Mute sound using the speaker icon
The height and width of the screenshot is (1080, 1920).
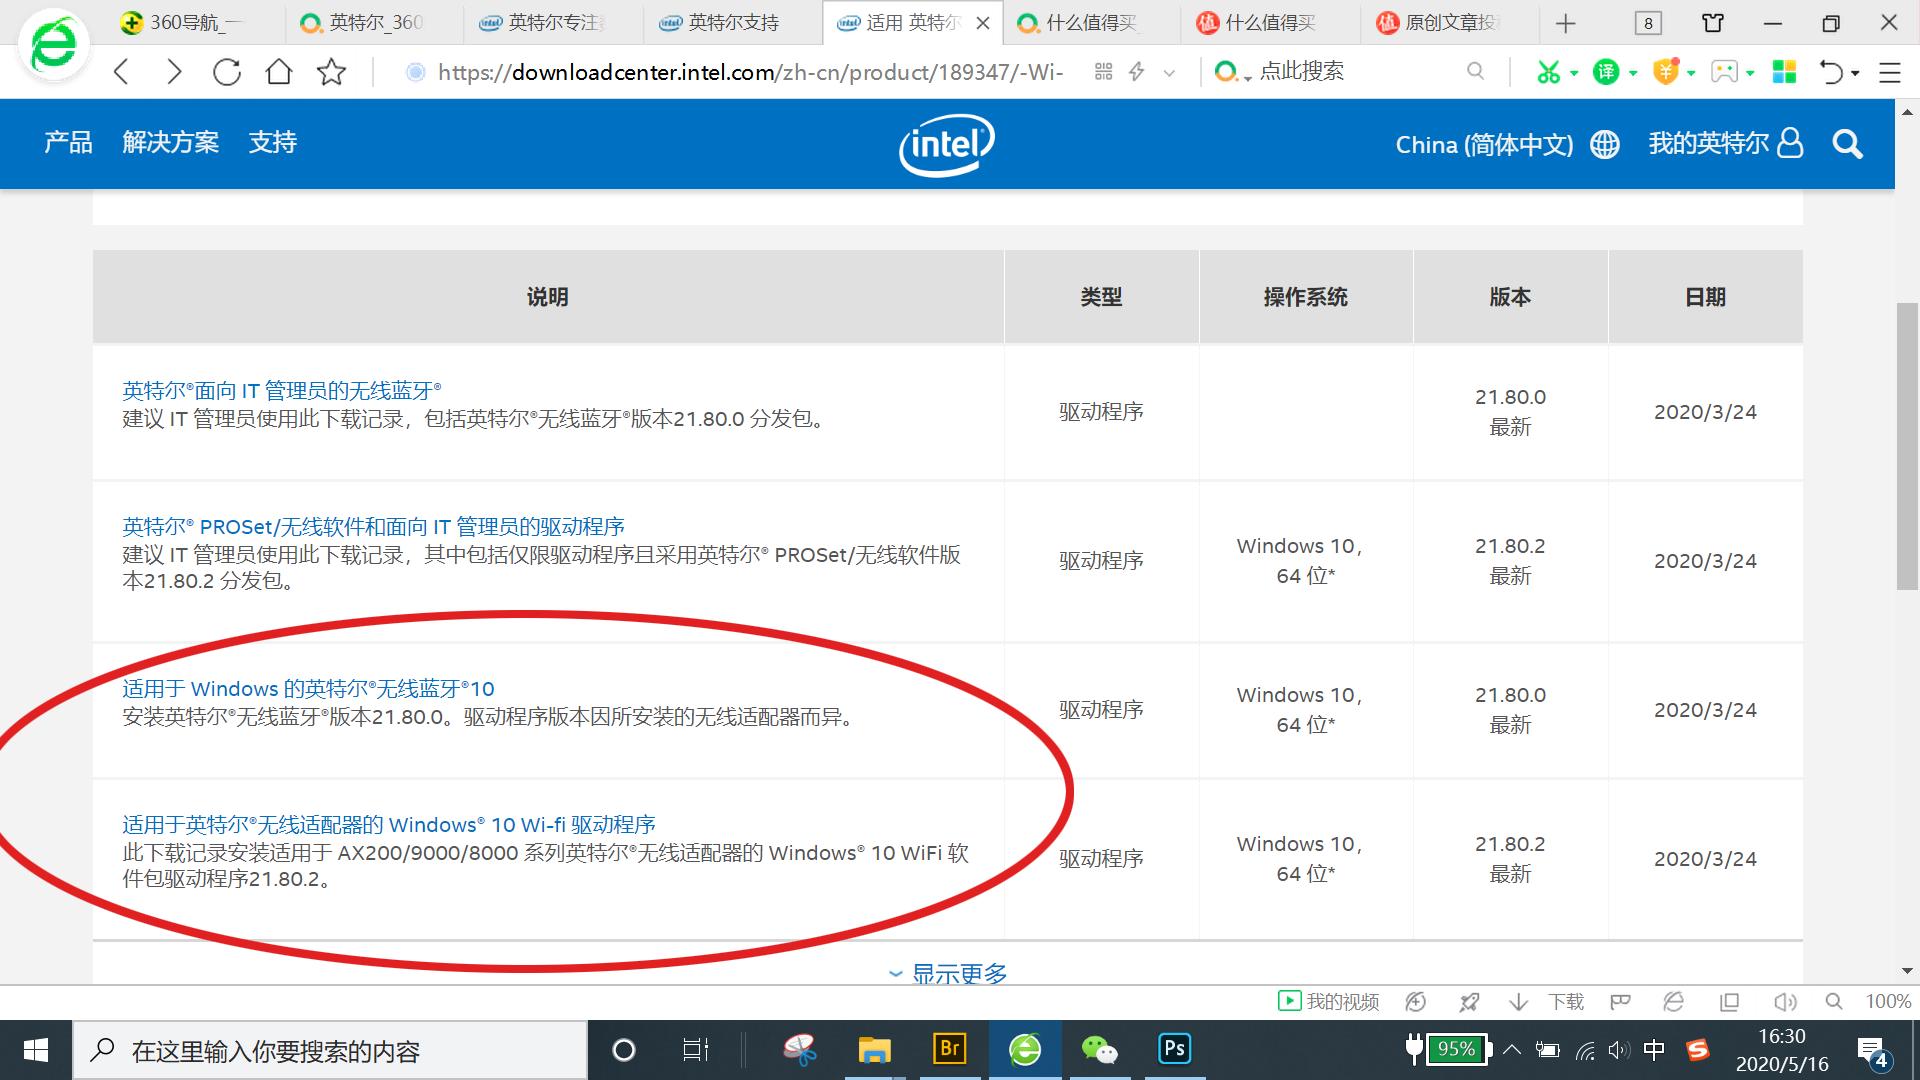(x=1785, y=1001)
